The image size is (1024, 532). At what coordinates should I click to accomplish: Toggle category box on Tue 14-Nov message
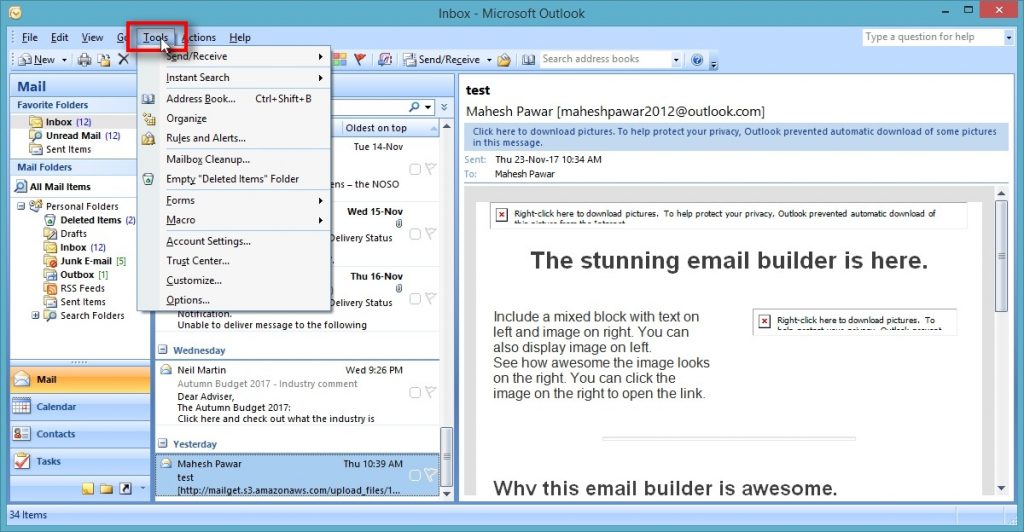(x=415, y=169)
